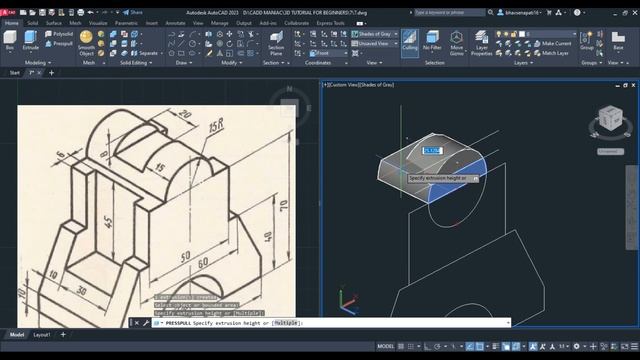Open Layer Properties manager
The height and width of the screenshot is (360, 640).
[482, 43]
